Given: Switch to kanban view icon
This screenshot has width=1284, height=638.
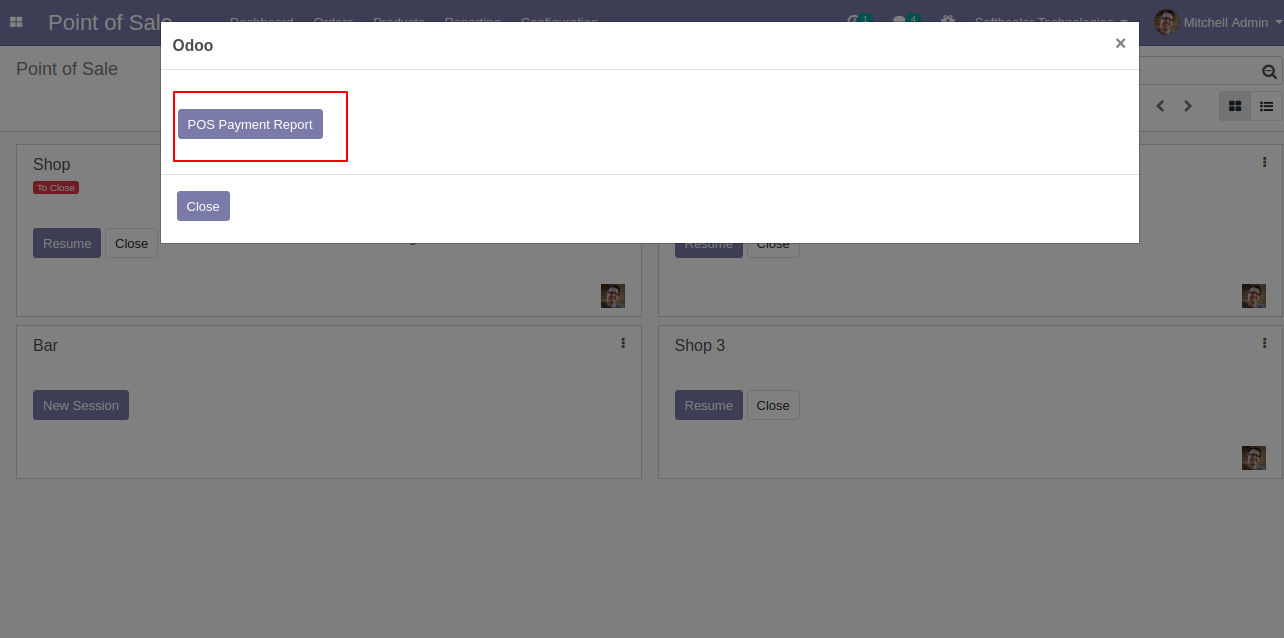Looking at the screenshot, I should tap(1235, 106).
